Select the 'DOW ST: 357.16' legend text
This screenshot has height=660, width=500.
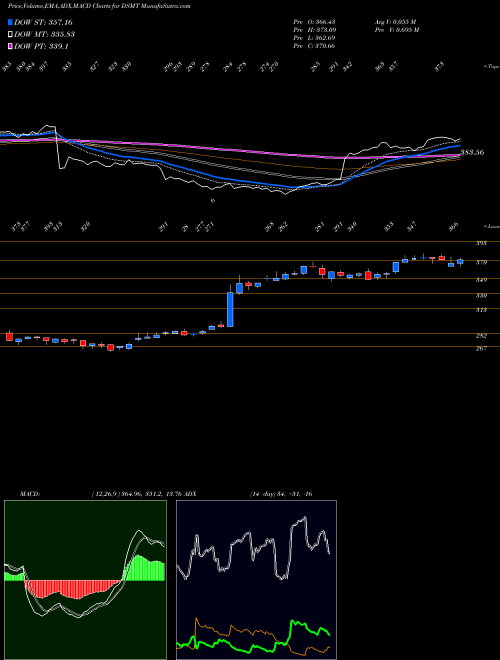pyautogui.click(x=43, y=22)
